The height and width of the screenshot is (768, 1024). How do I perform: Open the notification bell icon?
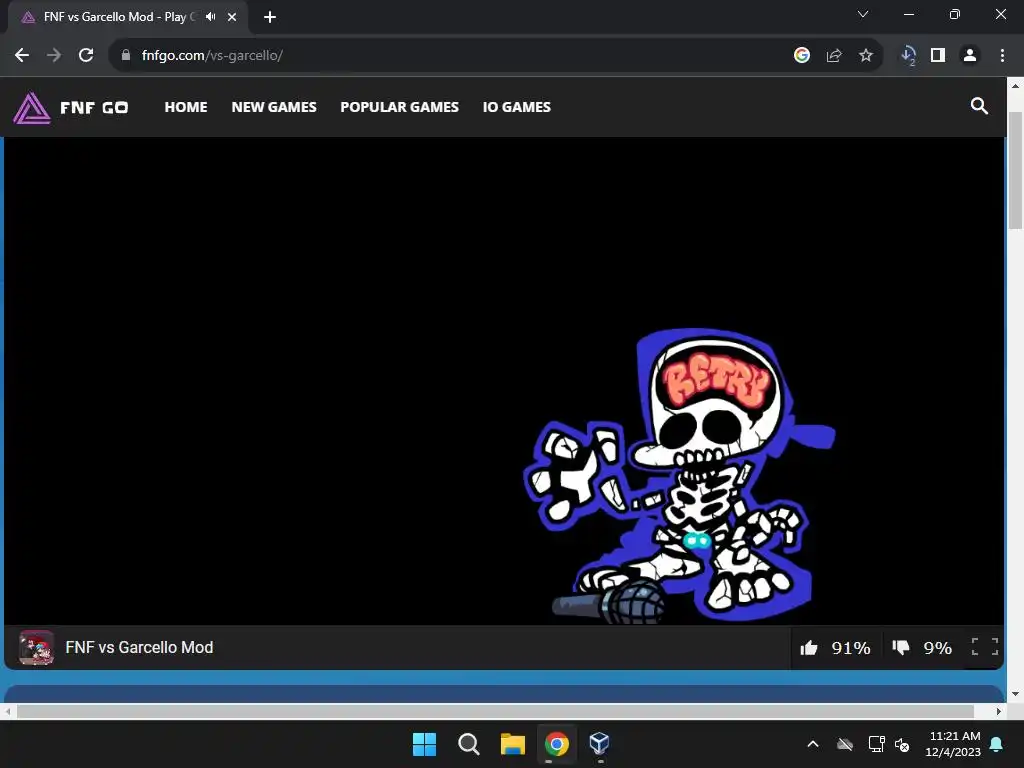tap(997, 744)
